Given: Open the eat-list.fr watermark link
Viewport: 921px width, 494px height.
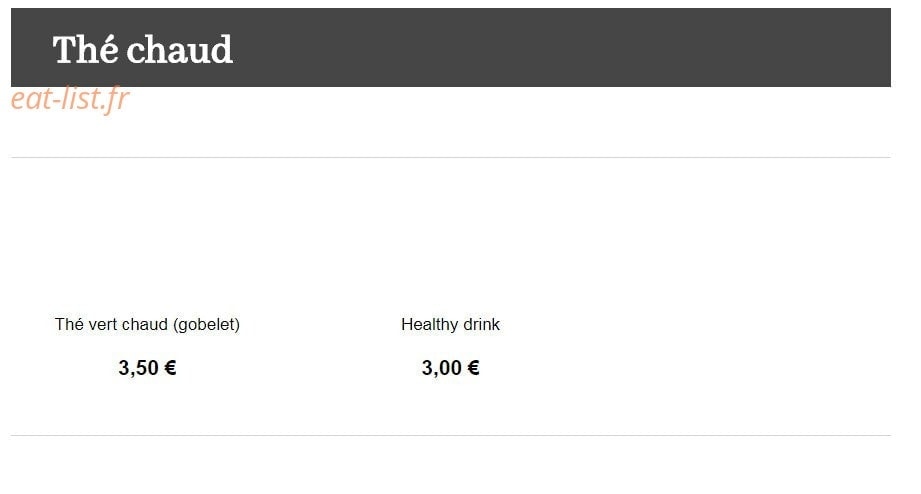Looking at the screenshot, I should tap(70, 99).
